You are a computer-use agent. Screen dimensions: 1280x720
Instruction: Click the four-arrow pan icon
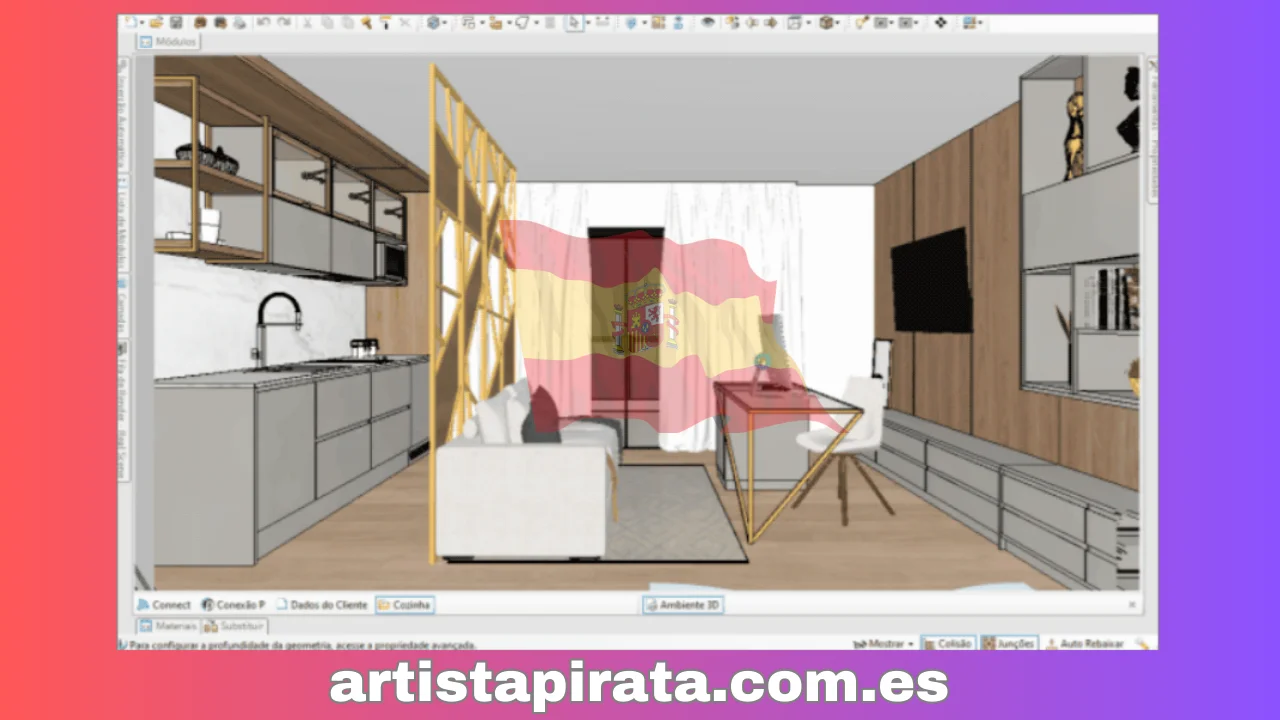[x=940, y=22]
